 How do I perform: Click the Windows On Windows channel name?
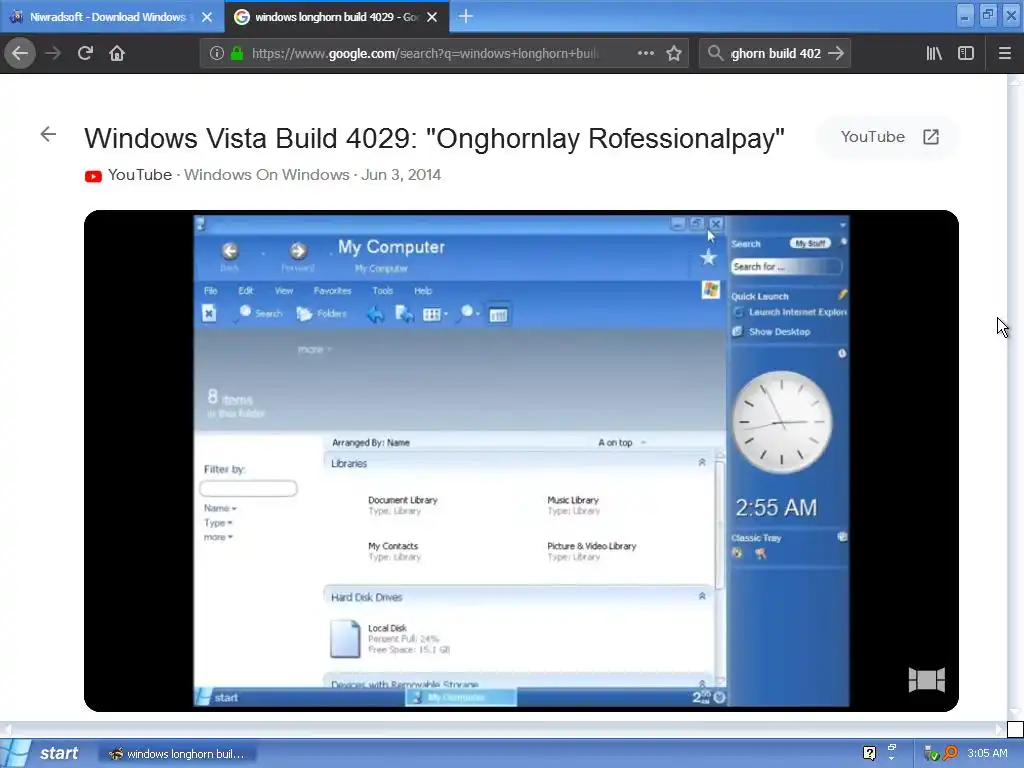pos(266,175)
